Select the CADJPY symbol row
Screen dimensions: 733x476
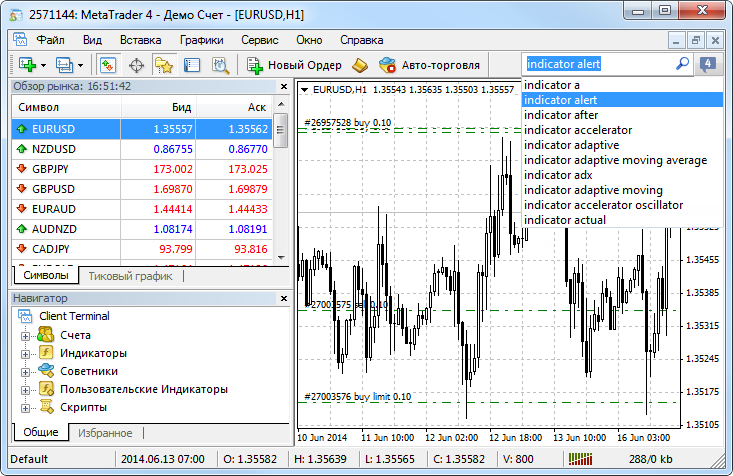pyautogui.click(x=142, y=249)
